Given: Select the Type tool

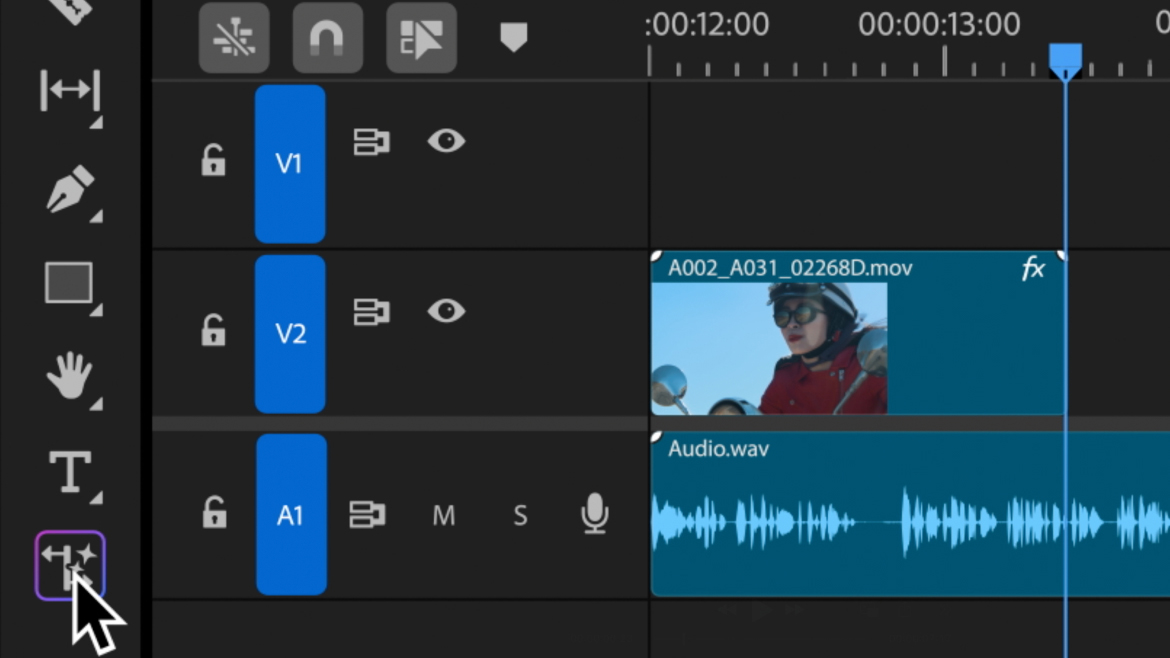Looking at the screenshot, I should pos(70,471).
